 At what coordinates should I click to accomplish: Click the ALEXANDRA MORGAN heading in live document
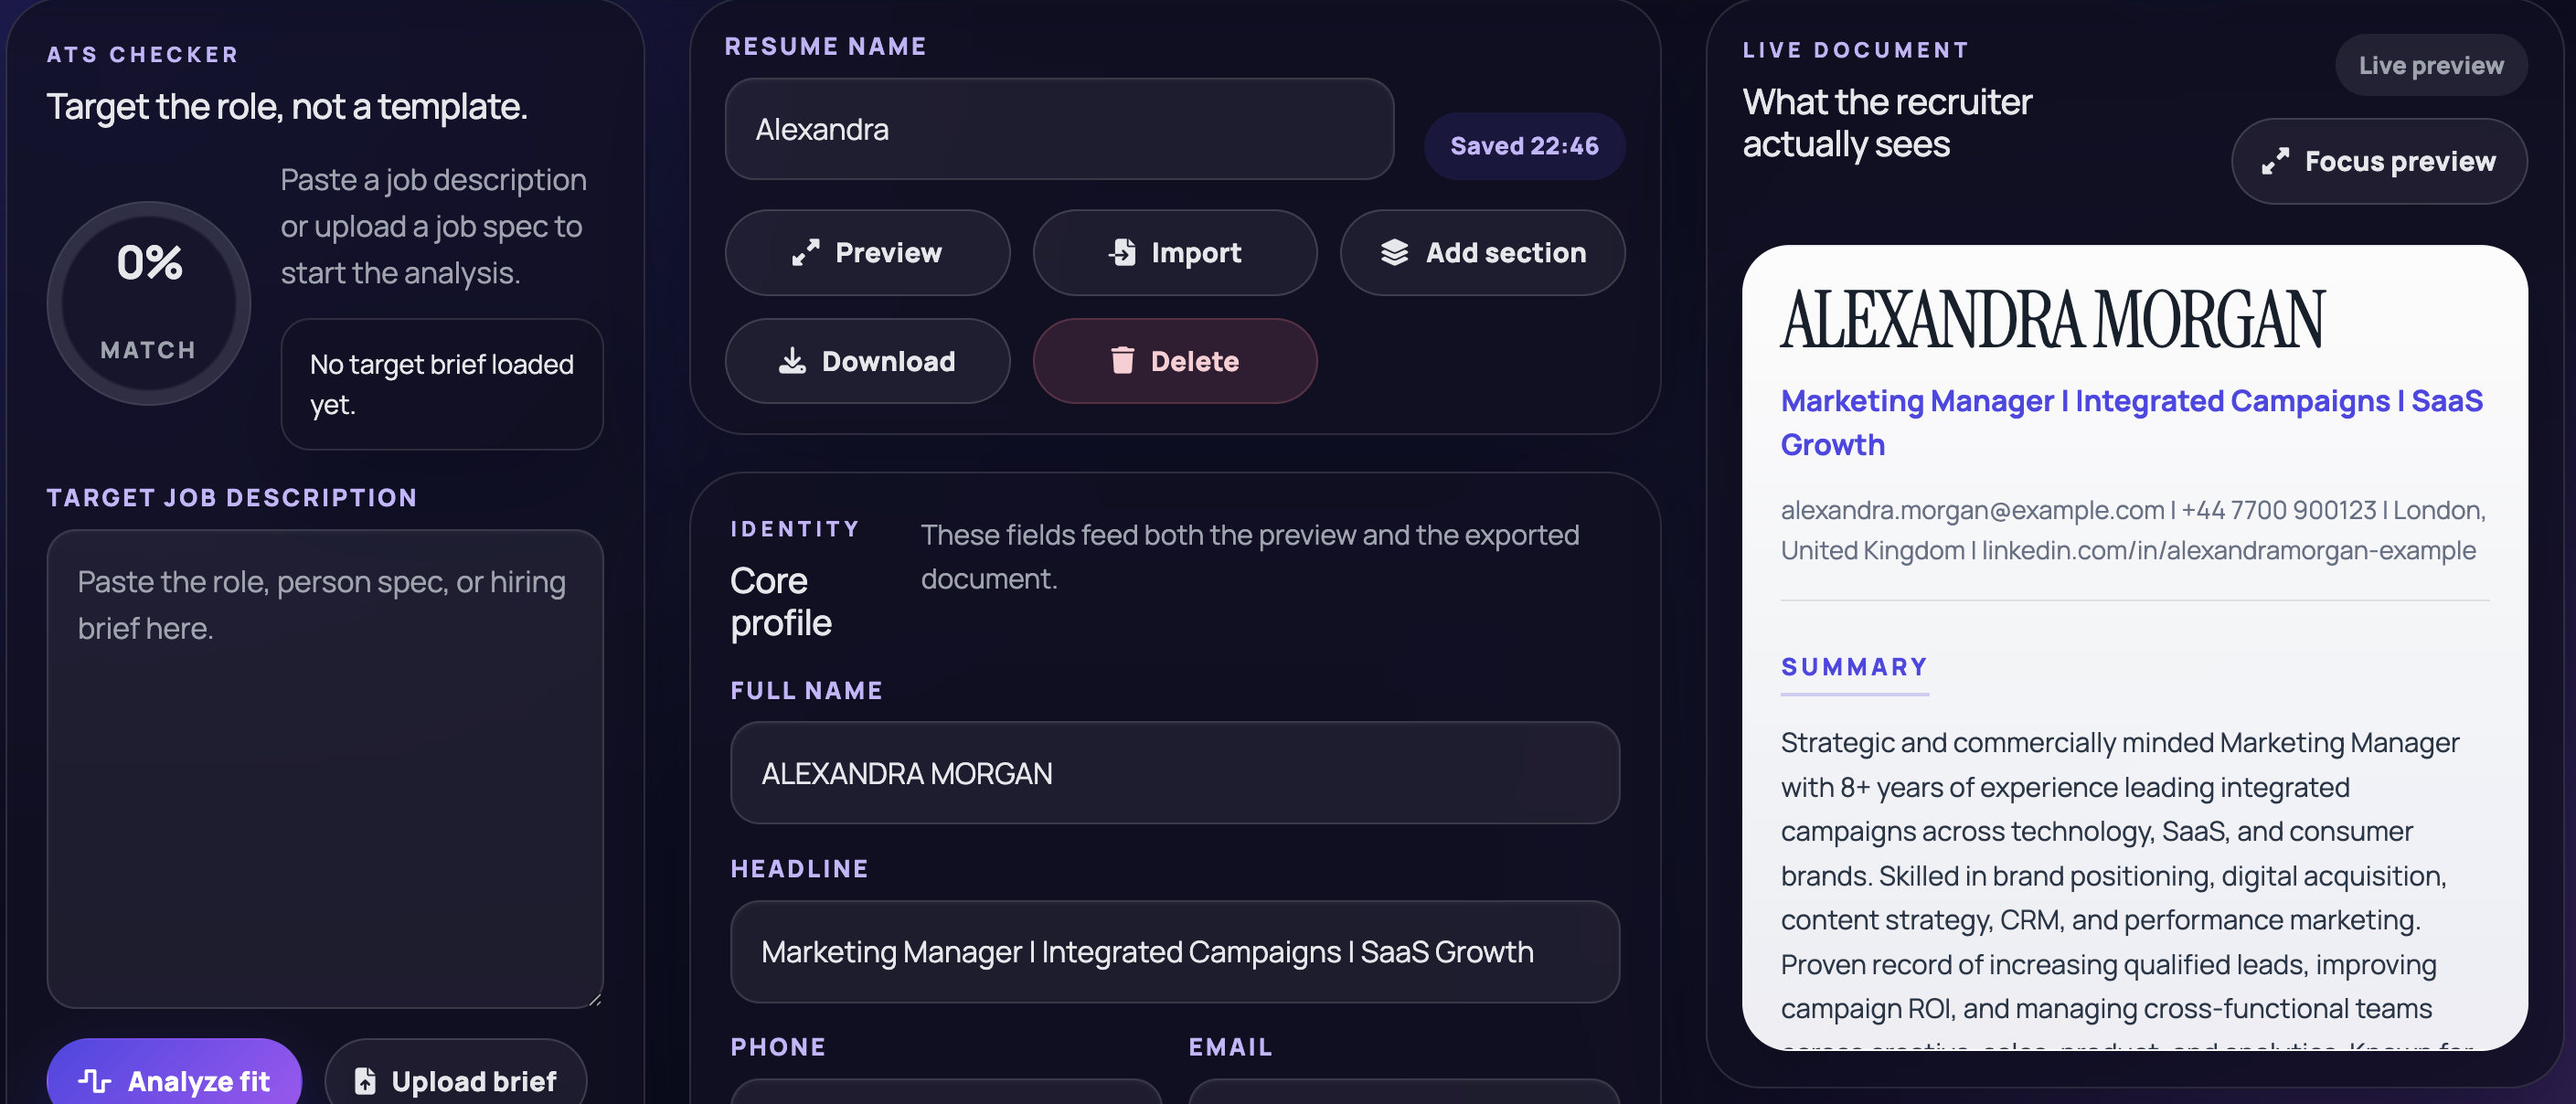click(x=2052, y=320)
